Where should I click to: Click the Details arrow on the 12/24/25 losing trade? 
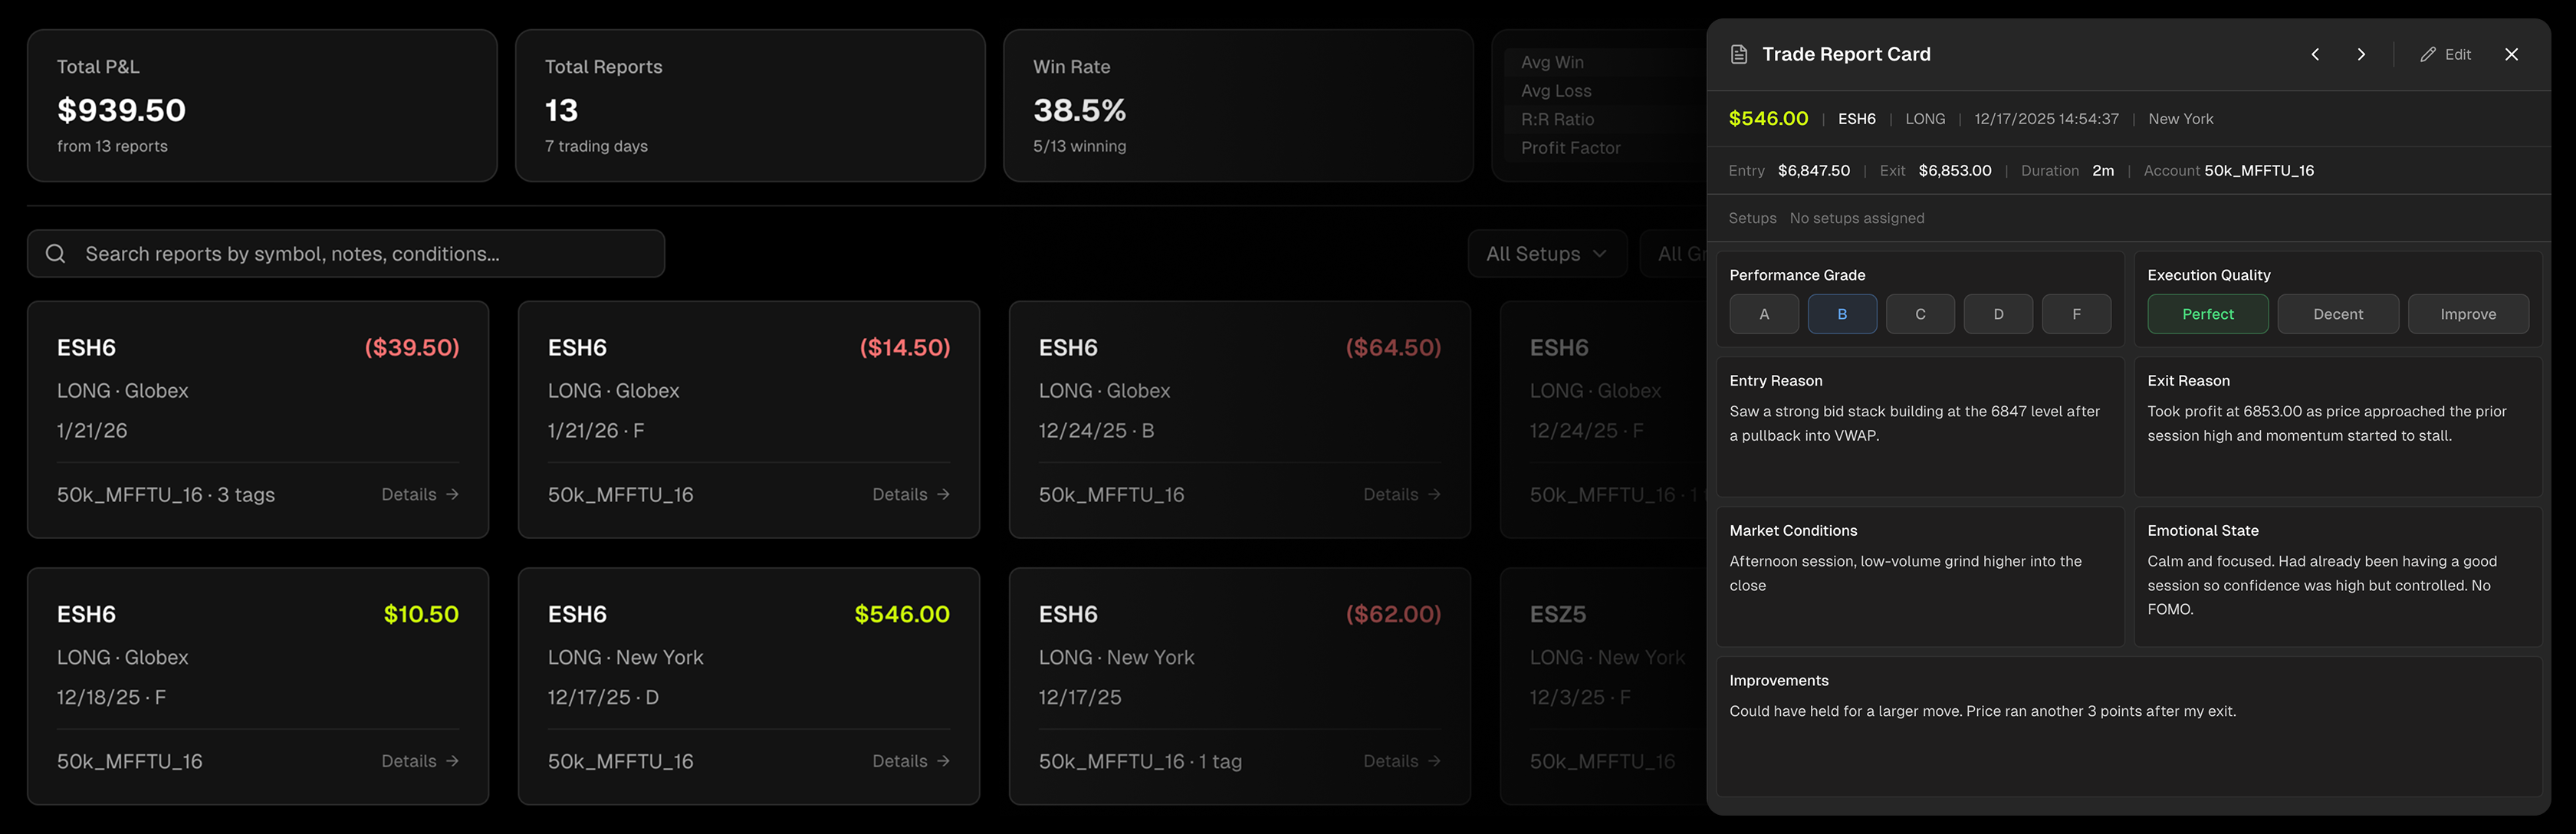[x=1401, y=494]
